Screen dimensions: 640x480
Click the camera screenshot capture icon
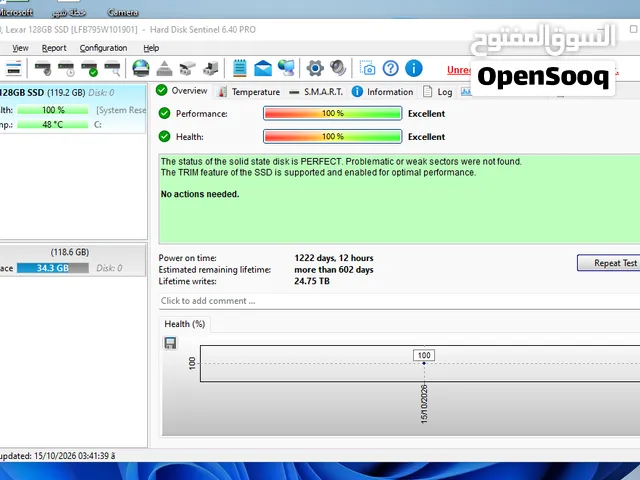click(367, 68)
